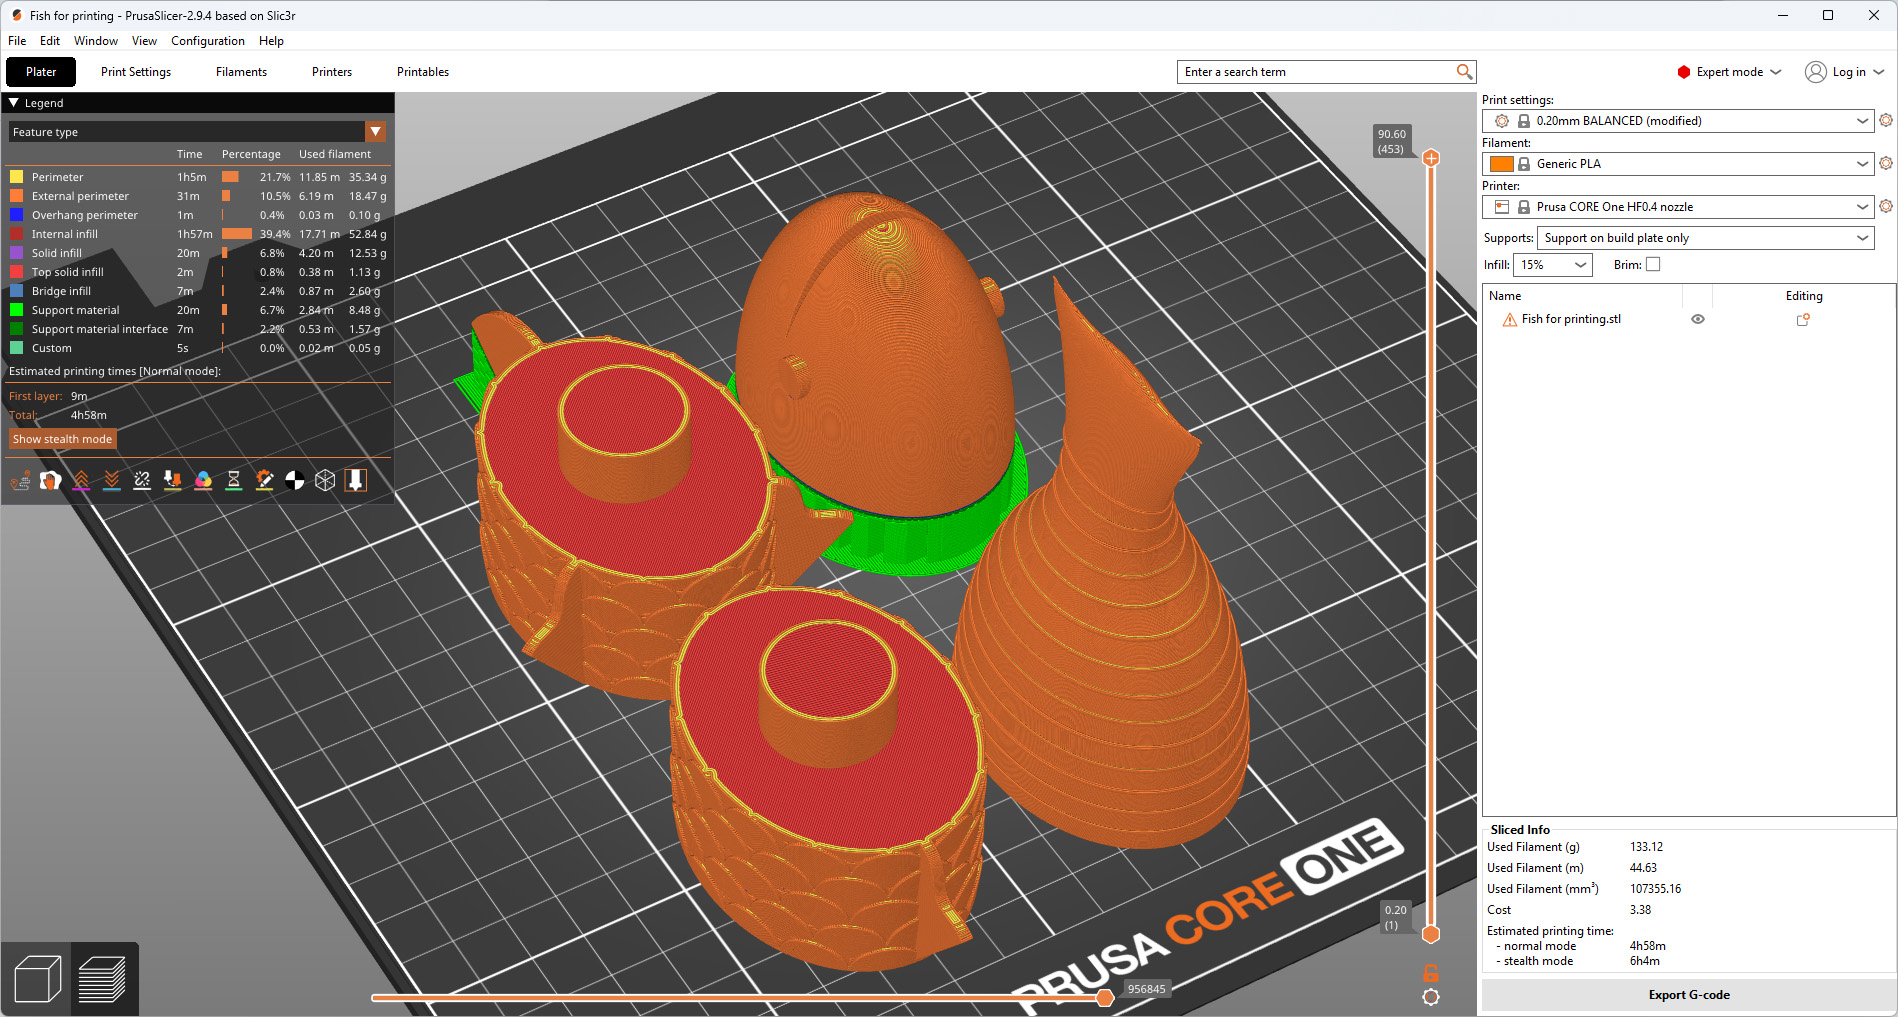The image size is (1898, 1017).
Task: Open the Configuration menu
Action: (x=208, y=41)
